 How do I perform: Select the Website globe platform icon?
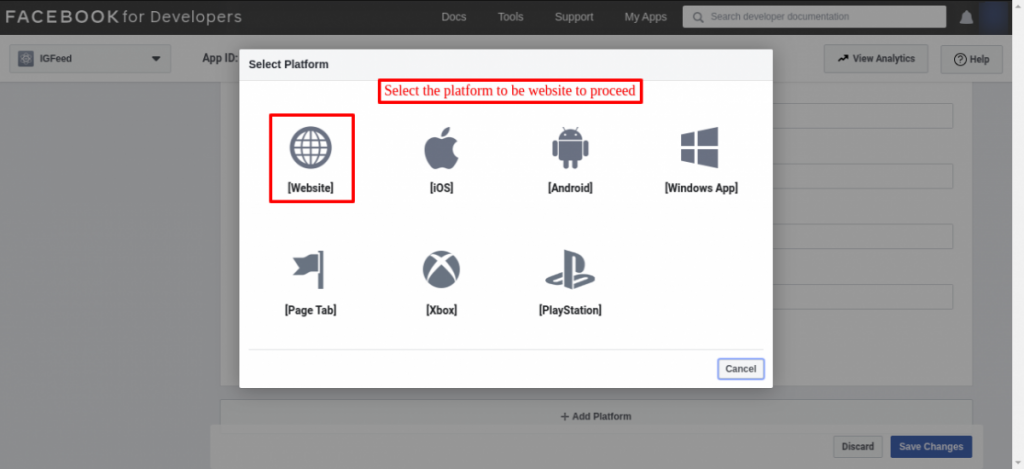pyautogui.click(x=311, y=148)
